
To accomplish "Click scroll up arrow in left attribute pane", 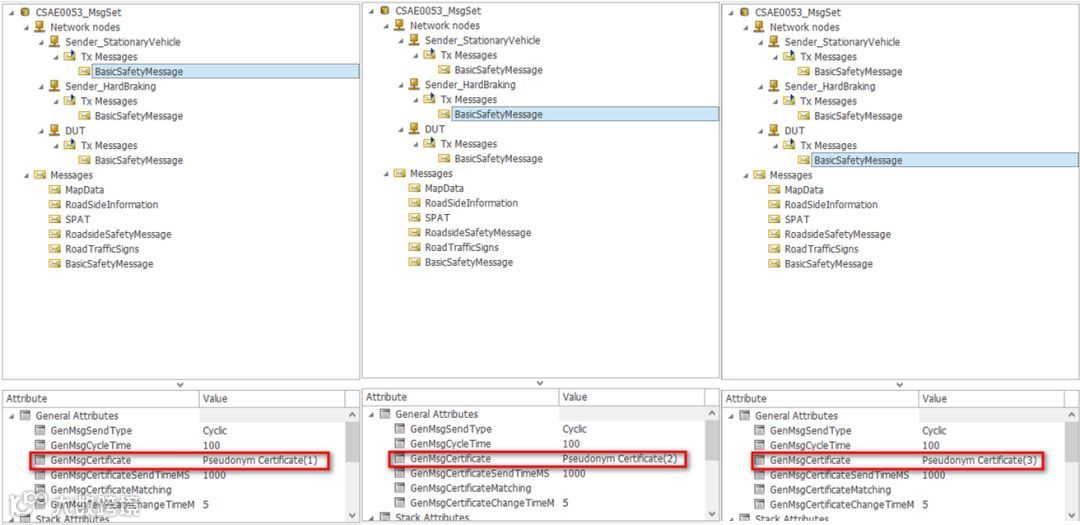I will coord(352,415).
